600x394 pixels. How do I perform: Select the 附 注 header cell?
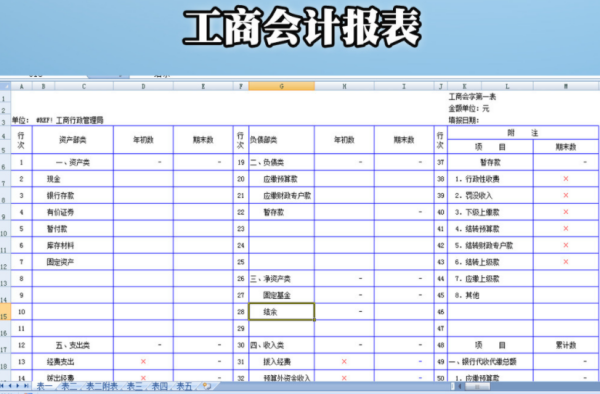click(x=523, y=133)
